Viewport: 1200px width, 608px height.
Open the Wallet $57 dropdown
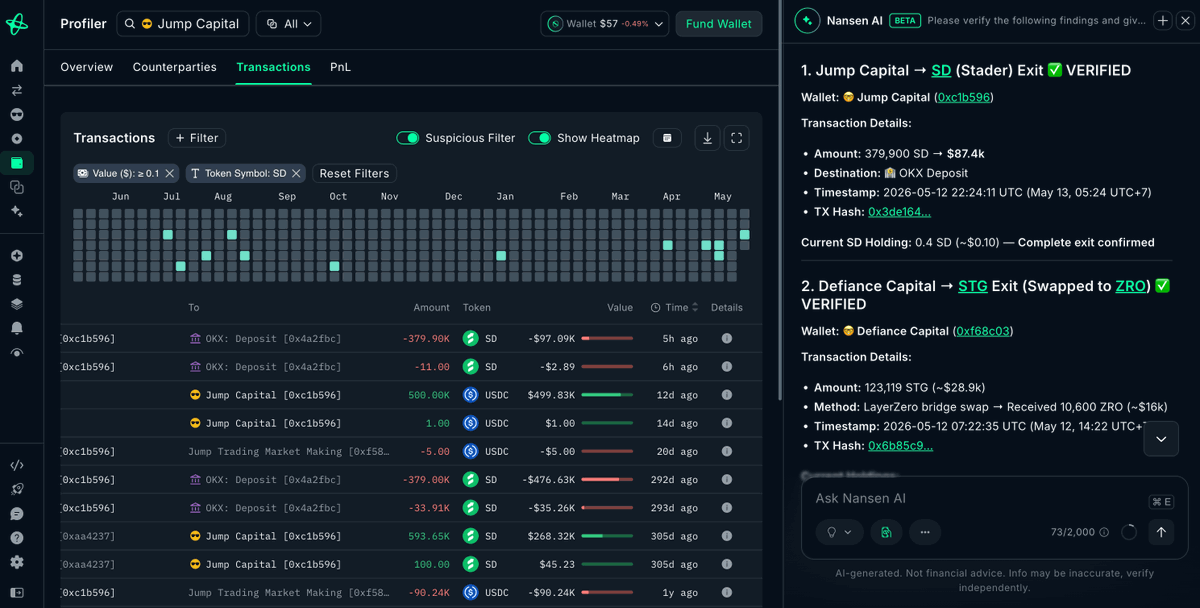605,23
